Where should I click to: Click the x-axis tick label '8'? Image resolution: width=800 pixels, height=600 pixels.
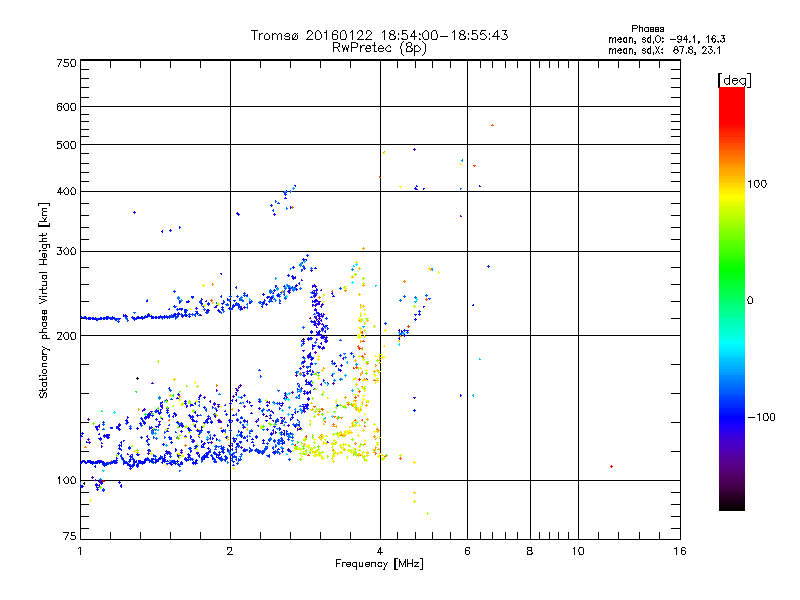(x=530, y=551)
